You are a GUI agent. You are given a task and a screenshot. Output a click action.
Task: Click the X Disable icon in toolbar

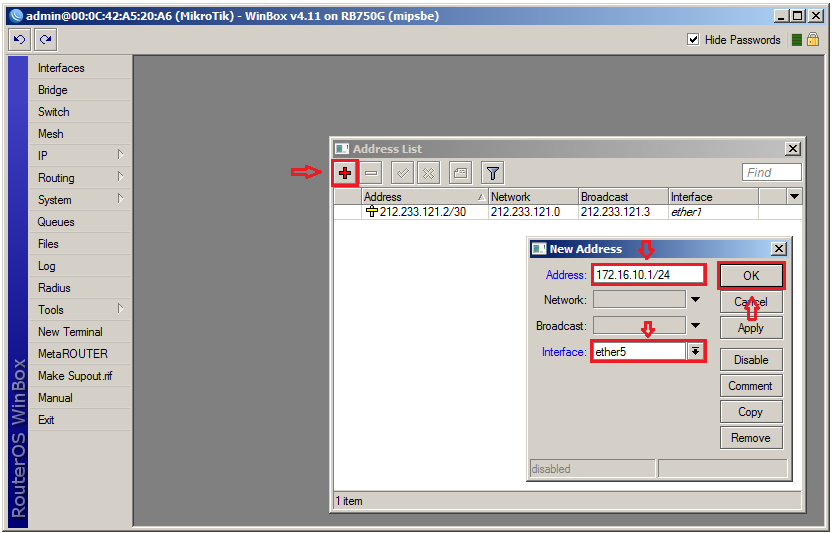(429, 173)
